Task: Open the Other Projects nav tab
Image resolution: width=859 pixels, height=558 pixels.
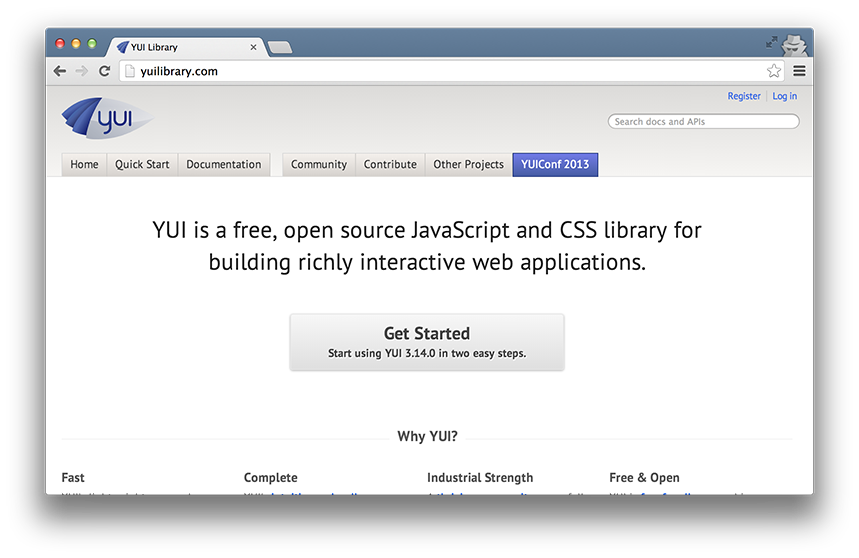Action: coord(468,164)
